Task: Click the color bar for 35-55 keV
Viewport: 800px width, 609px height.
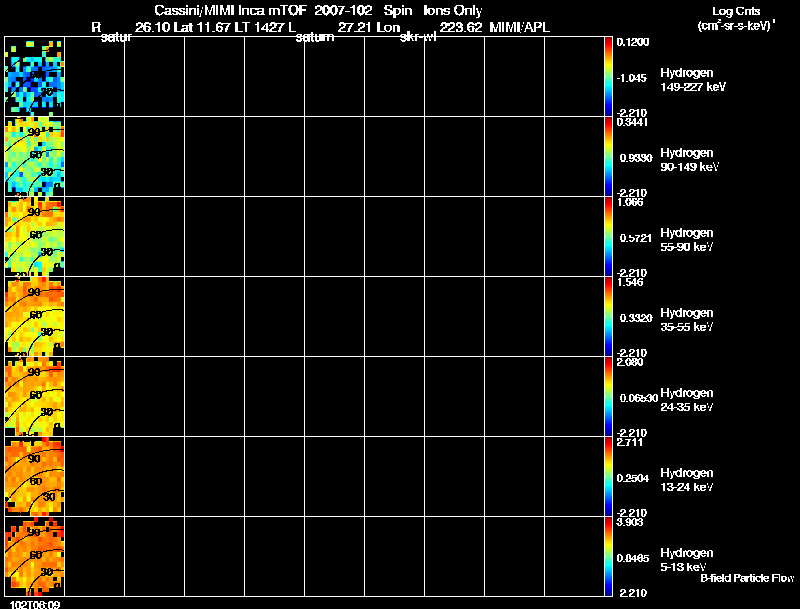Action: [x=608, y=317]
